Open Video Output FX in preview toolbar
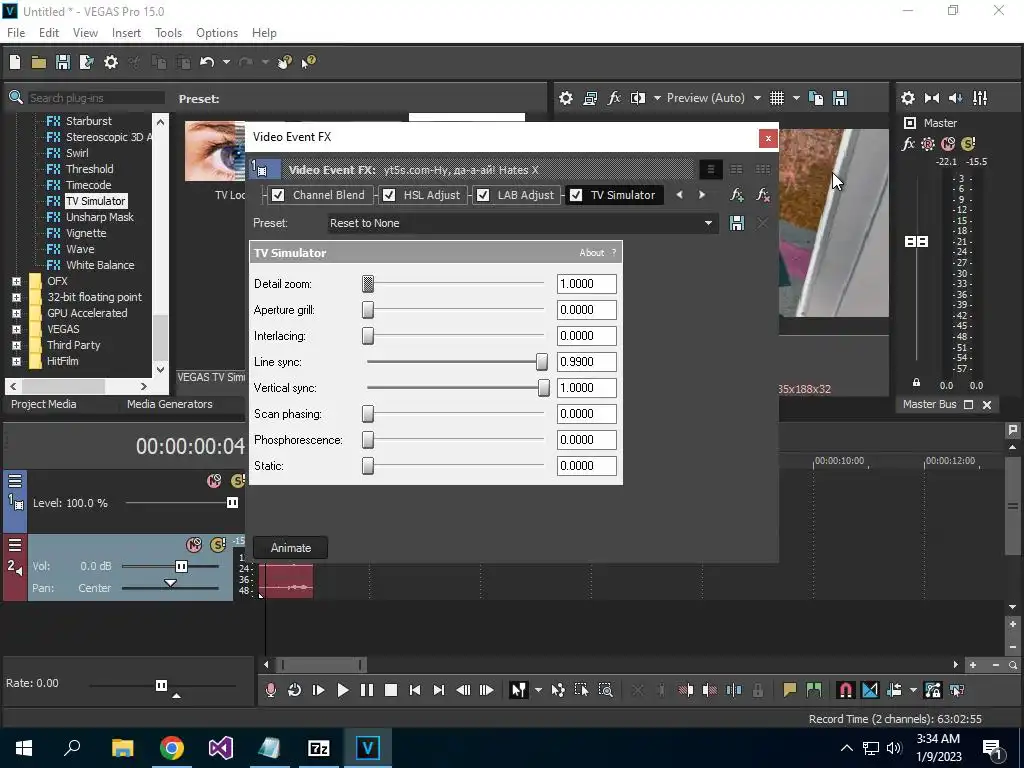 click(614, 98)
